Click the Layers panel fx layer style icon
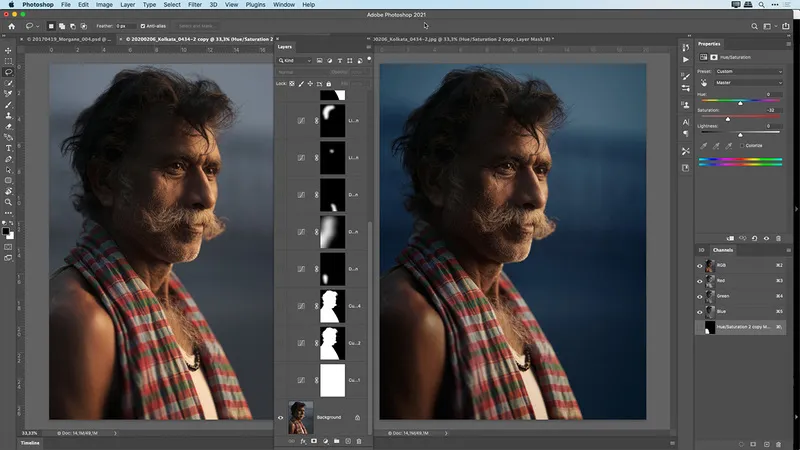800x450 pixels. tap(303, 441)
